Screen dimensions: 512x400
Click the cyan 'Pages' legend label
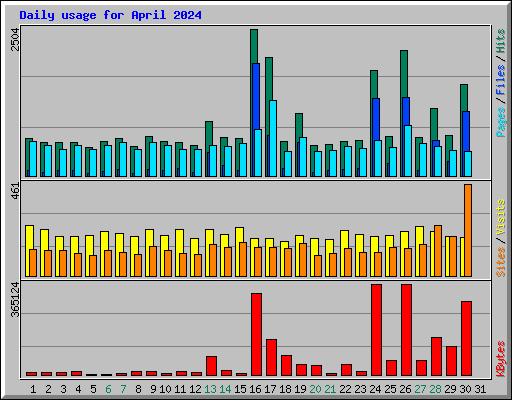point(500,122)
